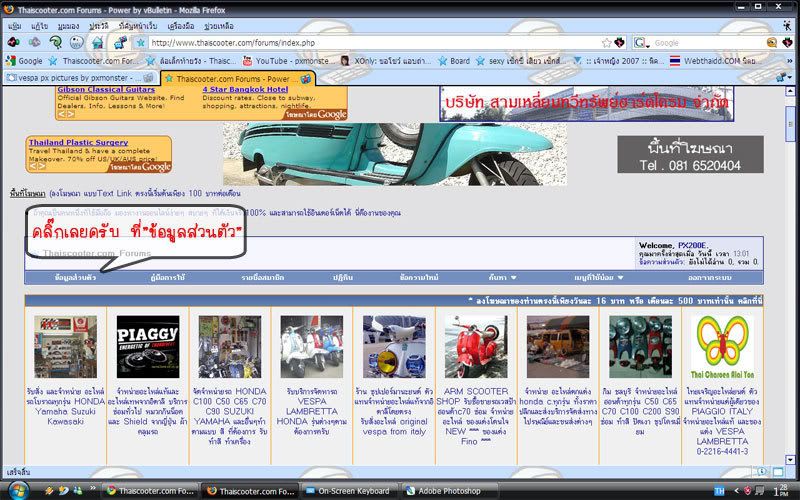The width and height of the screenshot is (800, 500).
Task: Open the เครื่องมือ menu
Action: pyautogui.click(x=181, y=26)
